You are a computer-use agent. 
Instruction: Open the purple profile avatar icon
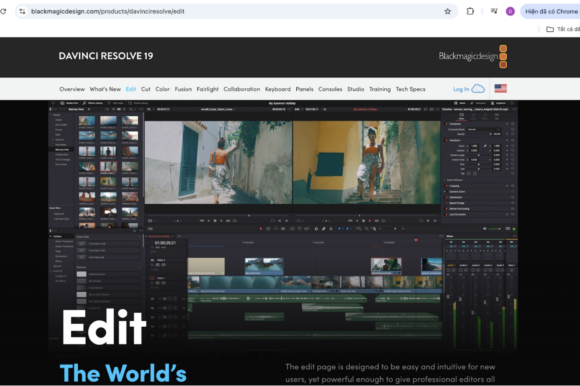[510, 11]
